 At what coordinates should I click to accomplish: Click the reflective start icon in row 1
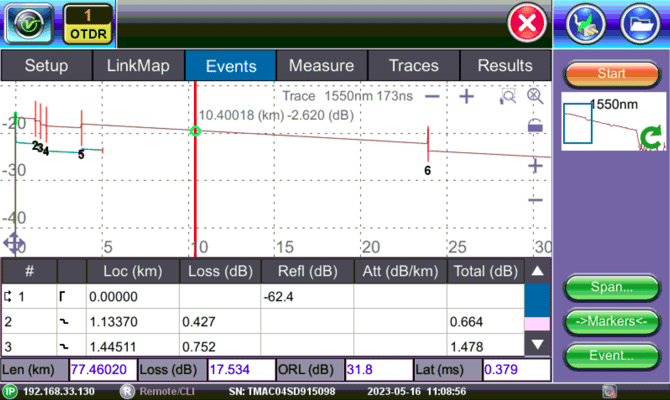click(62, 296)
